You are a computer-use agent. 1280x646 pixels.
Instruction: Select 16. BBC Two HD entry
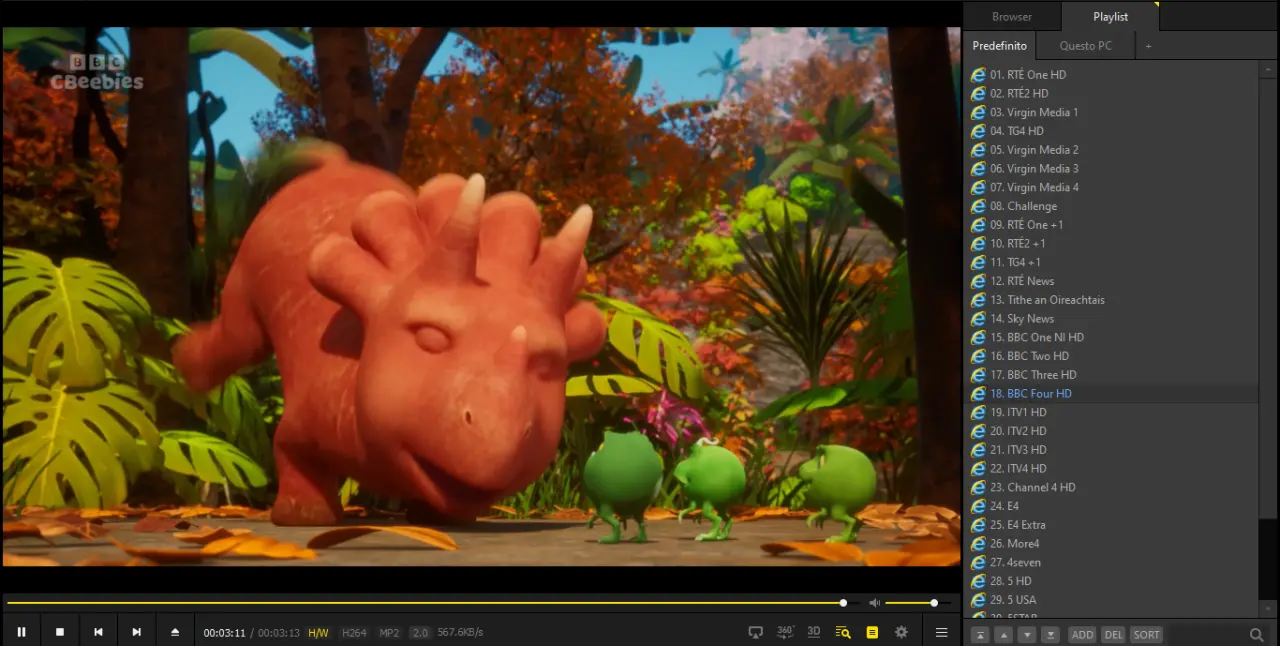coord(1112,356)
